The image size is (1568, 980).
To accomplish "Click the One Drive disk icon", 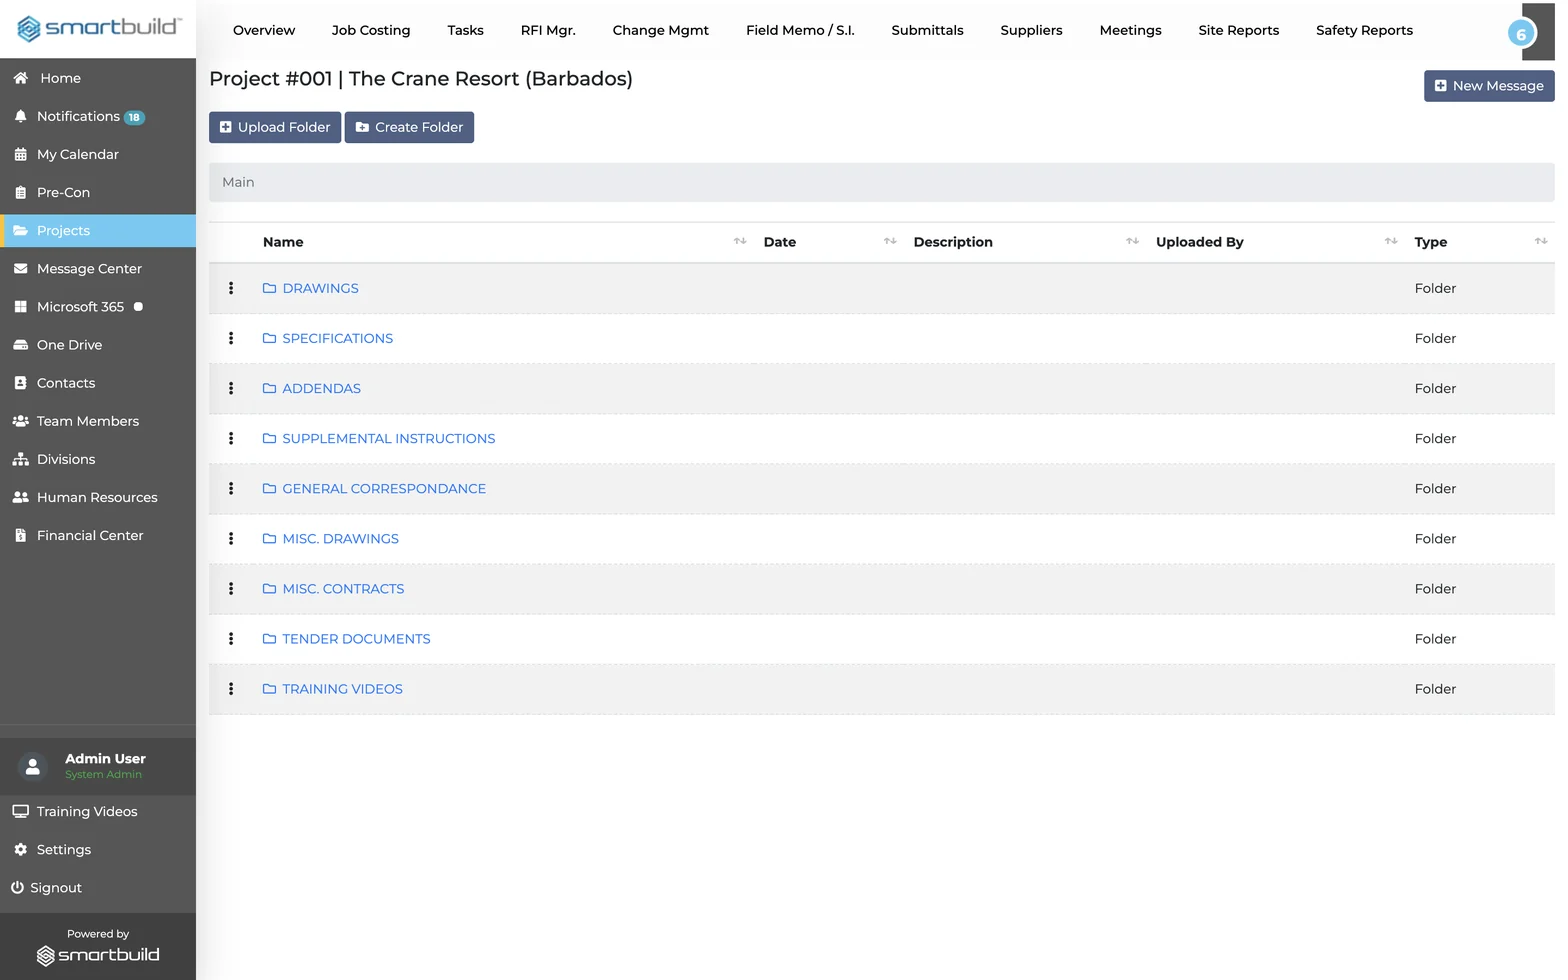I will click(x=20, y=345).
